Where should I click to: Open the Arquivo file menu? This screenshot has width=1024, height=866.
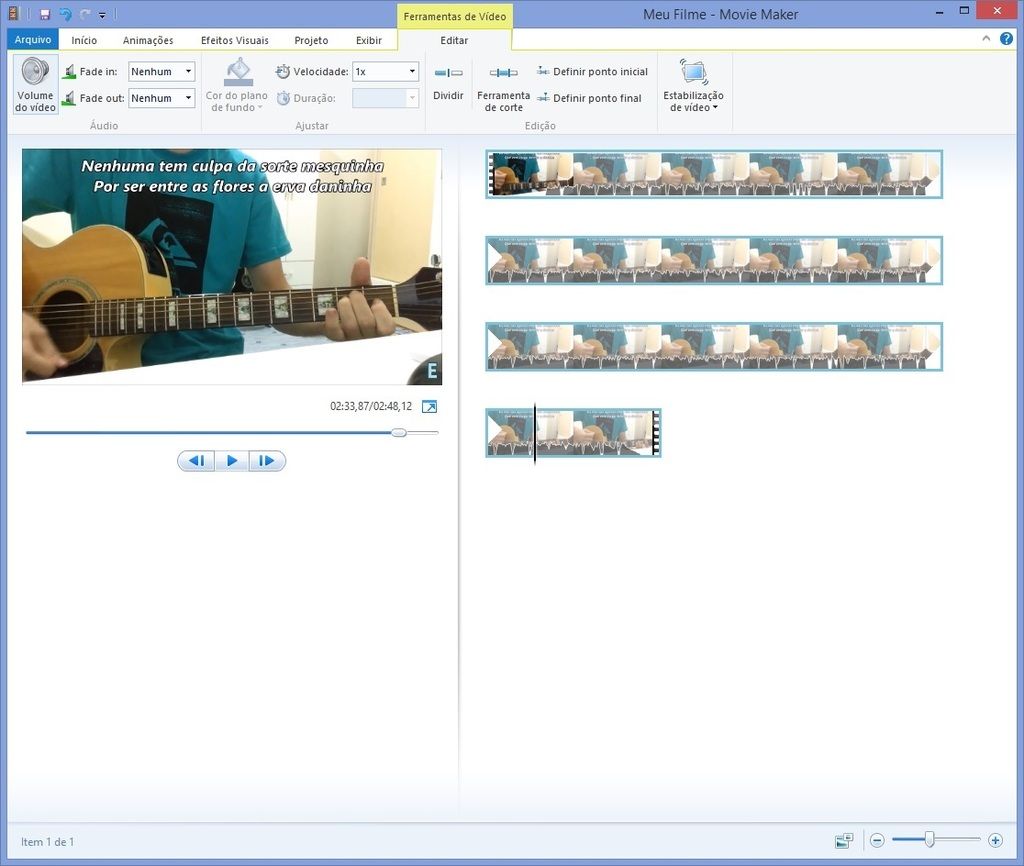click(x=33, y=41)
